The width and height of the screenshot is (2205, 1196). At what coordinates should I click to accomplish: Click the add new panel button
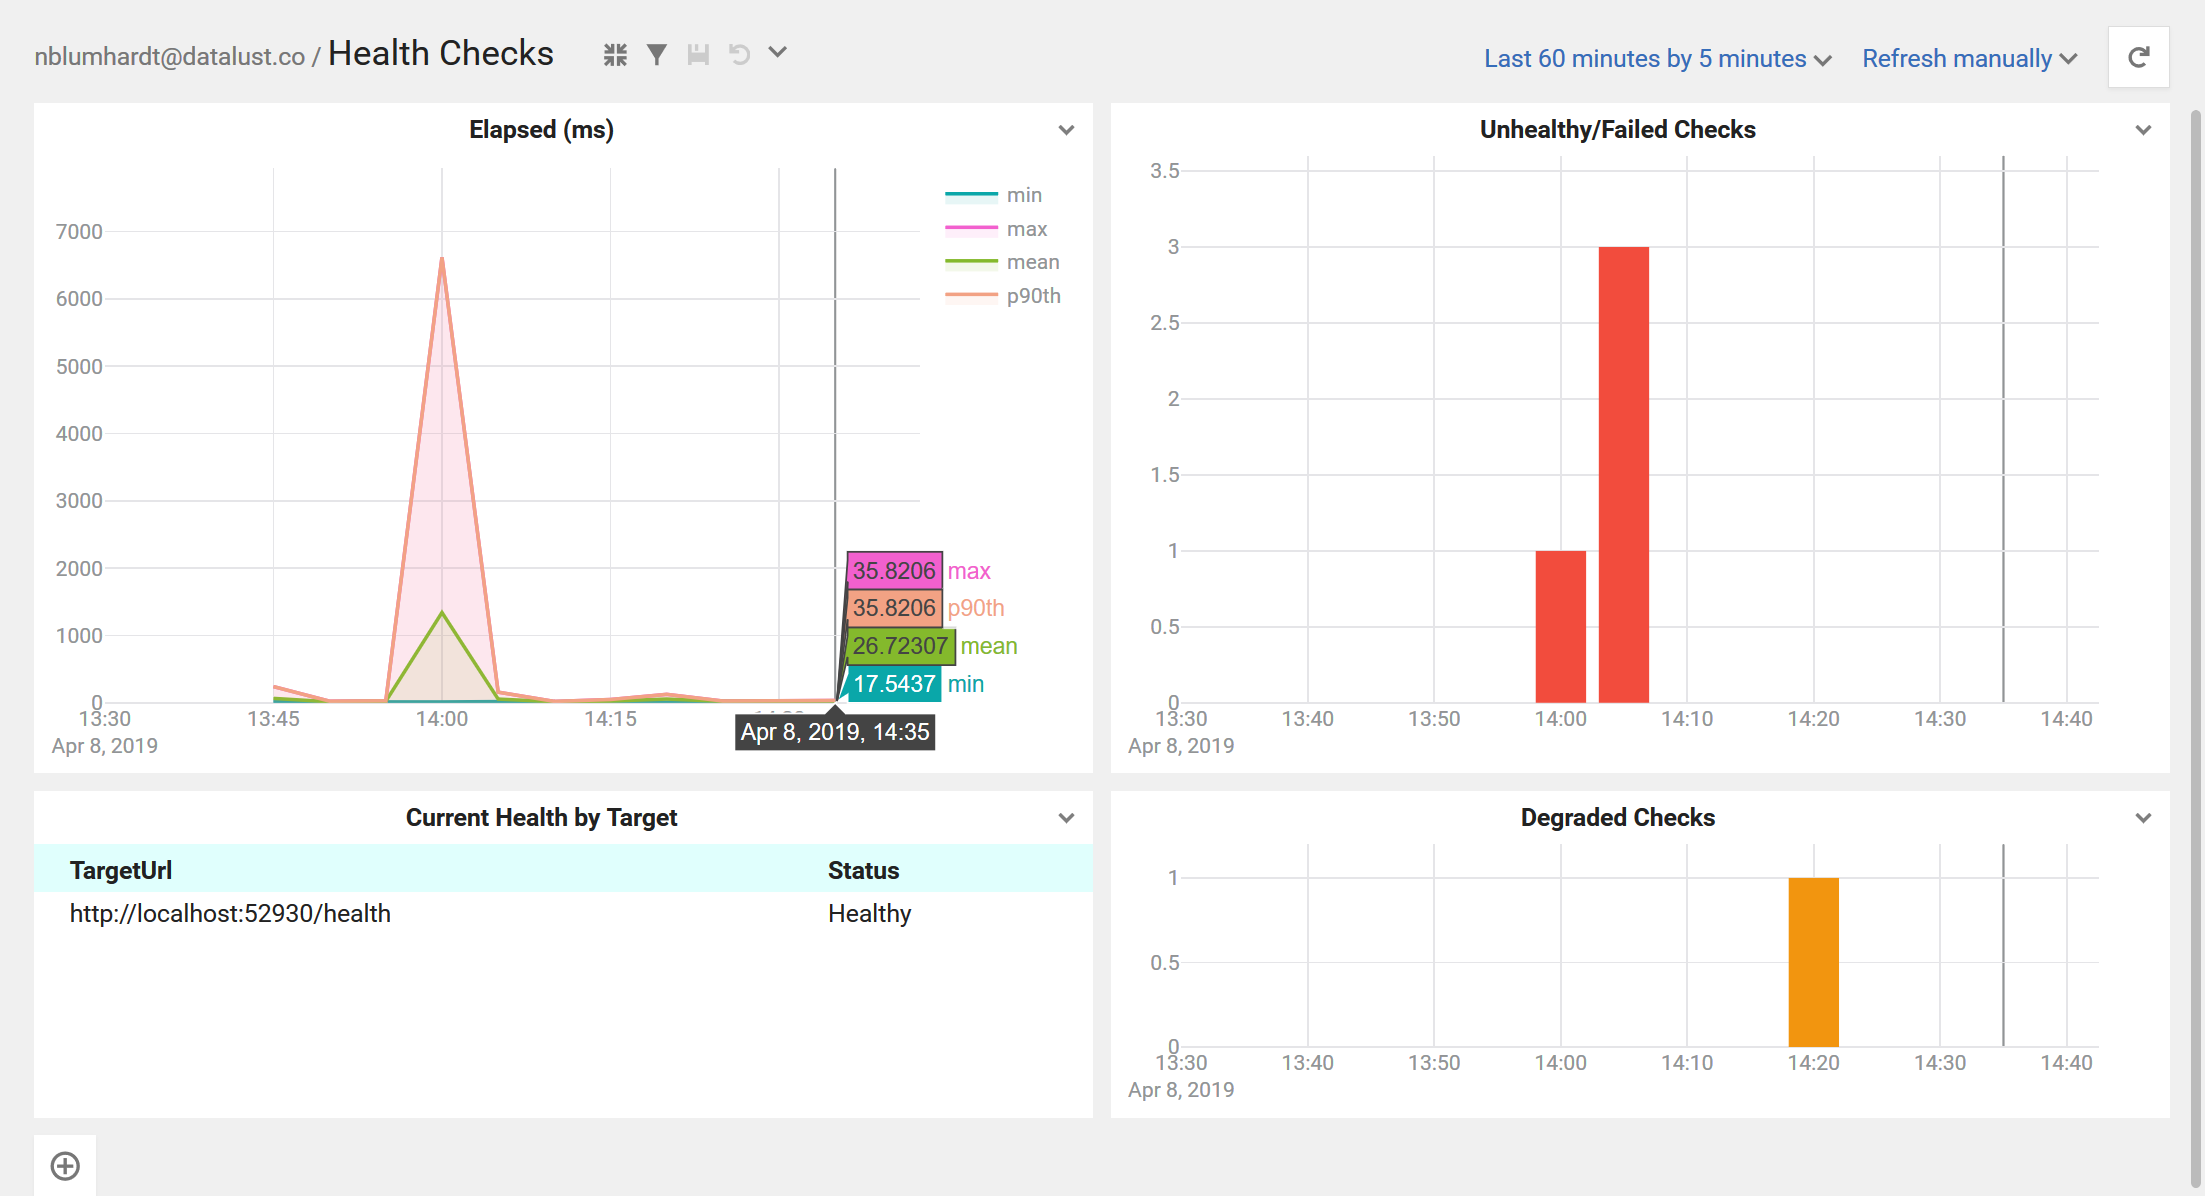(66, 1165)
